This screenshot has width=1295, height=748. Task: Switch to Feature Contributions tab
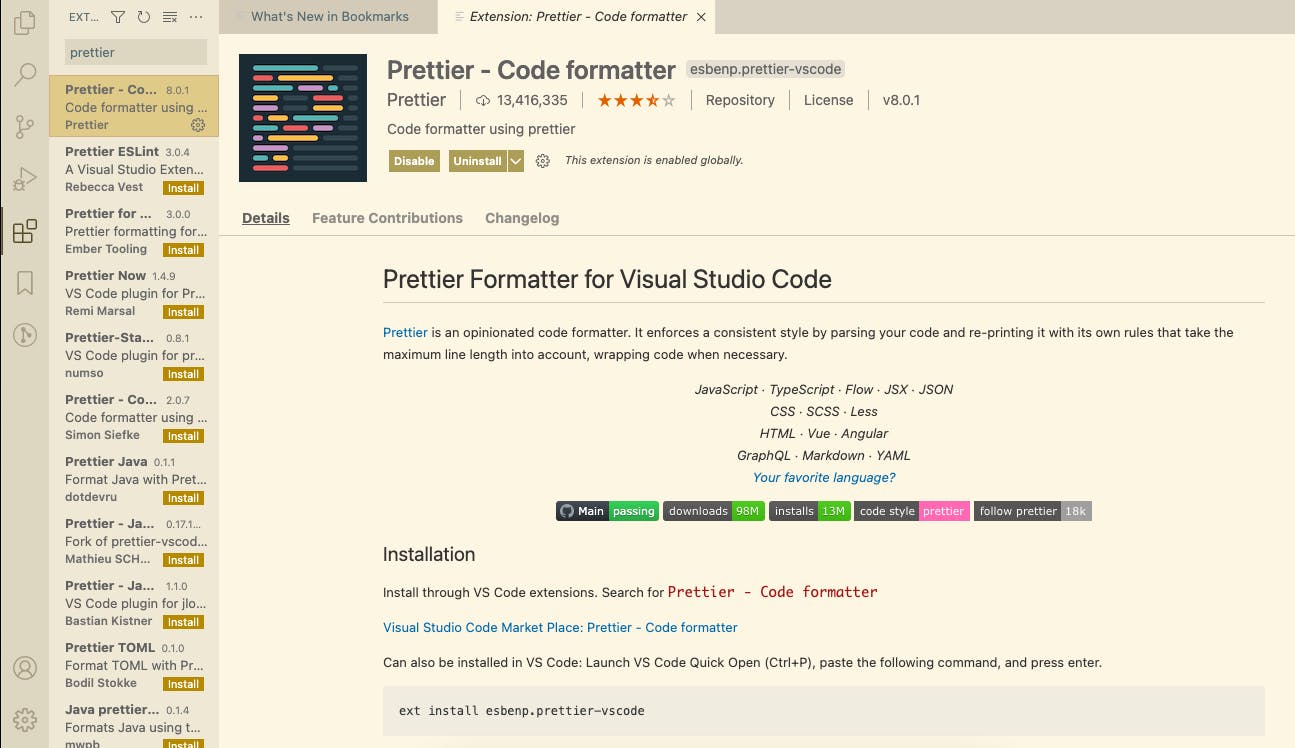[x=387, y=218]
